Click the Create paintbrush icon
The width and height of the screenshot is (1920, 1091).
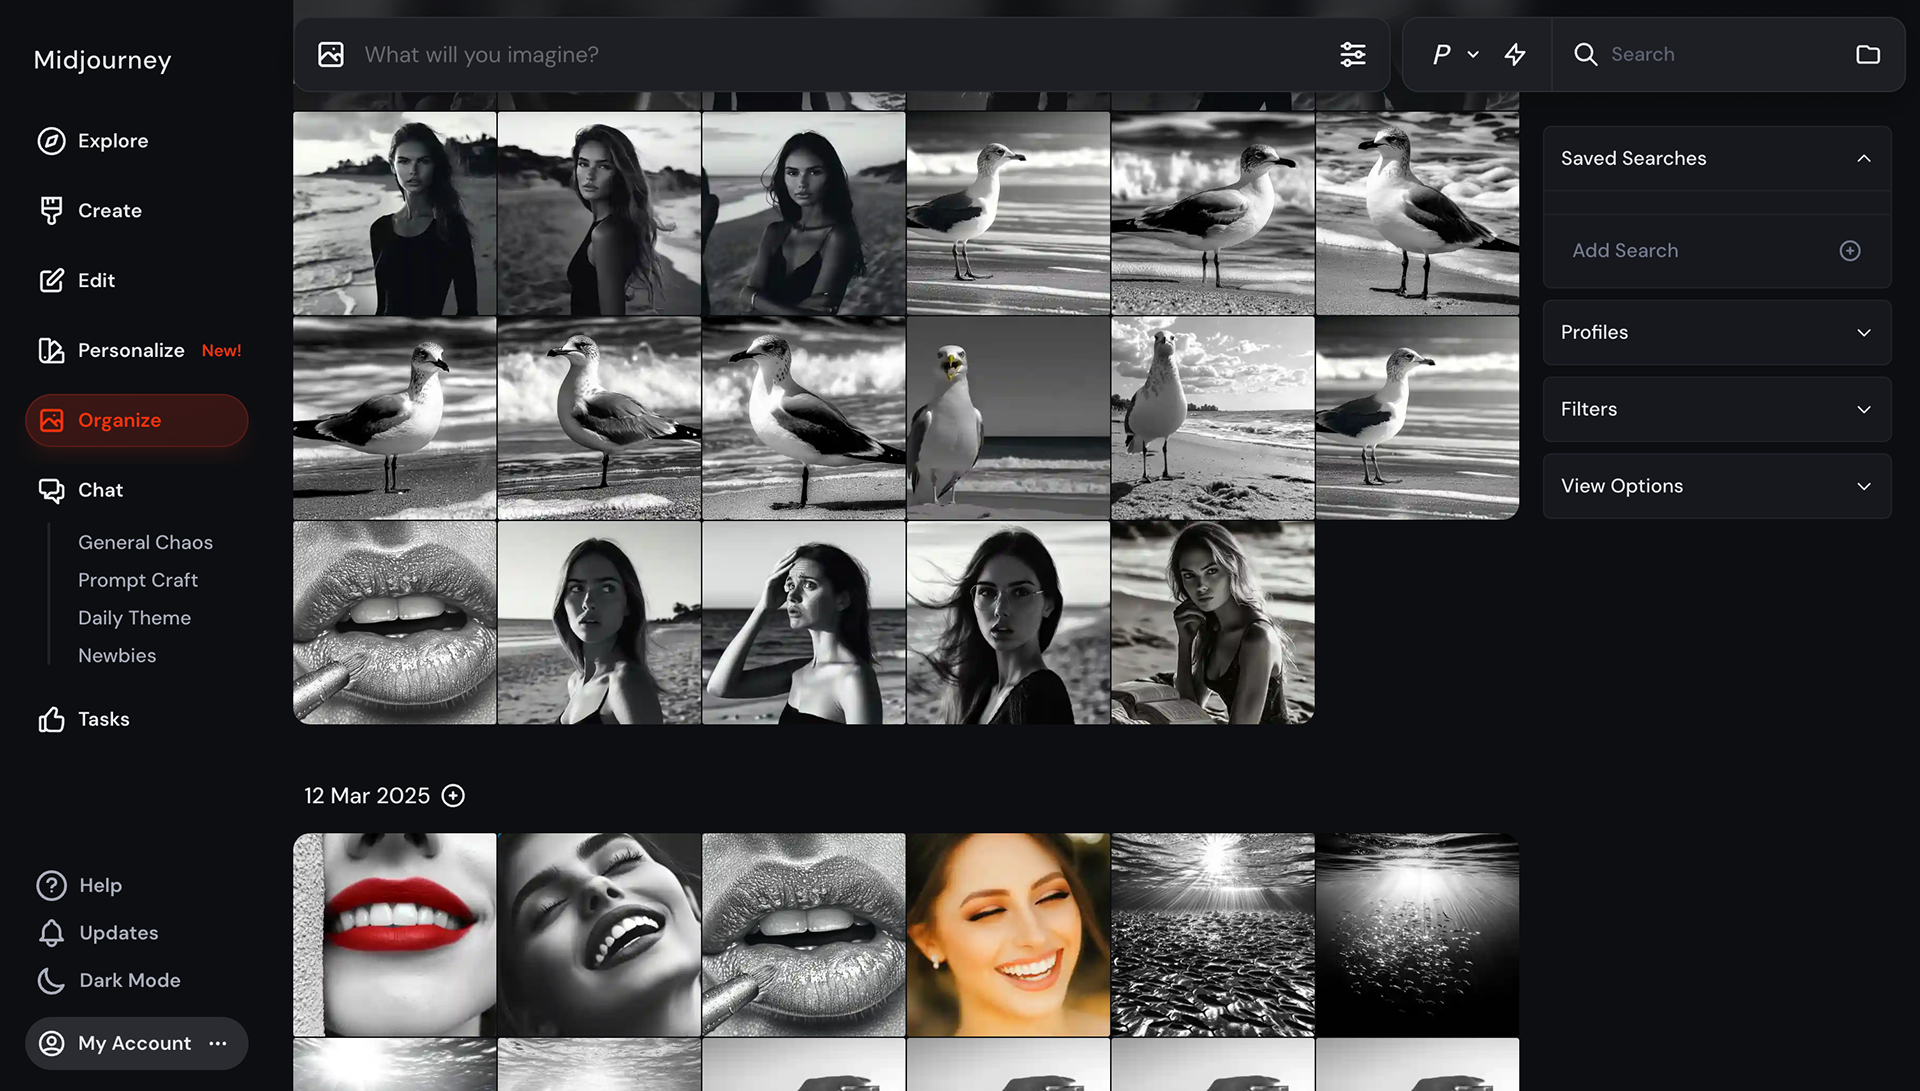[51, 211]
